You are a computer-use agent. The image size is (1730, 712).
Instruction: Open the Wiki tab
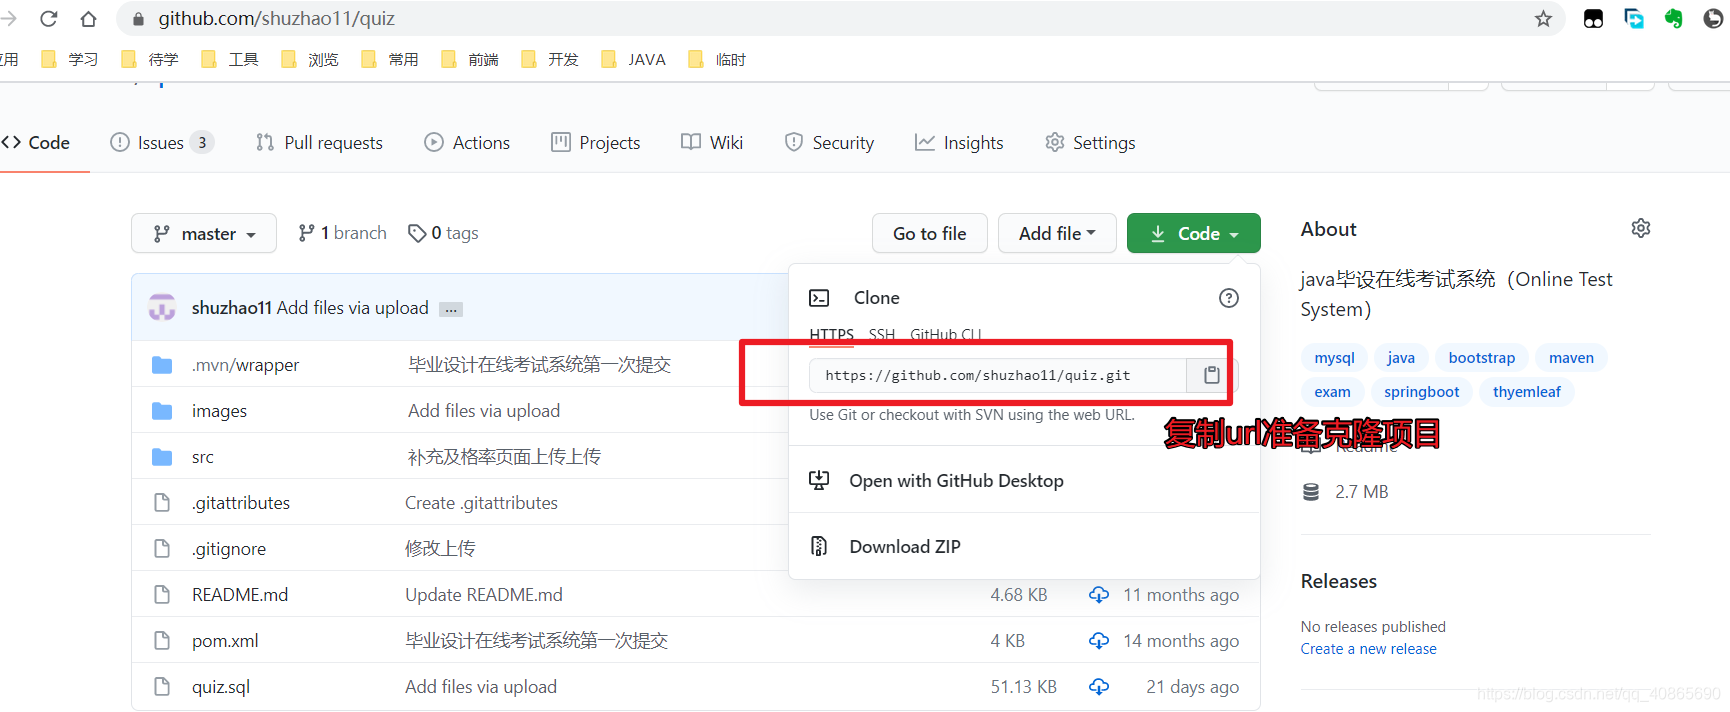(x=712, y=143)
